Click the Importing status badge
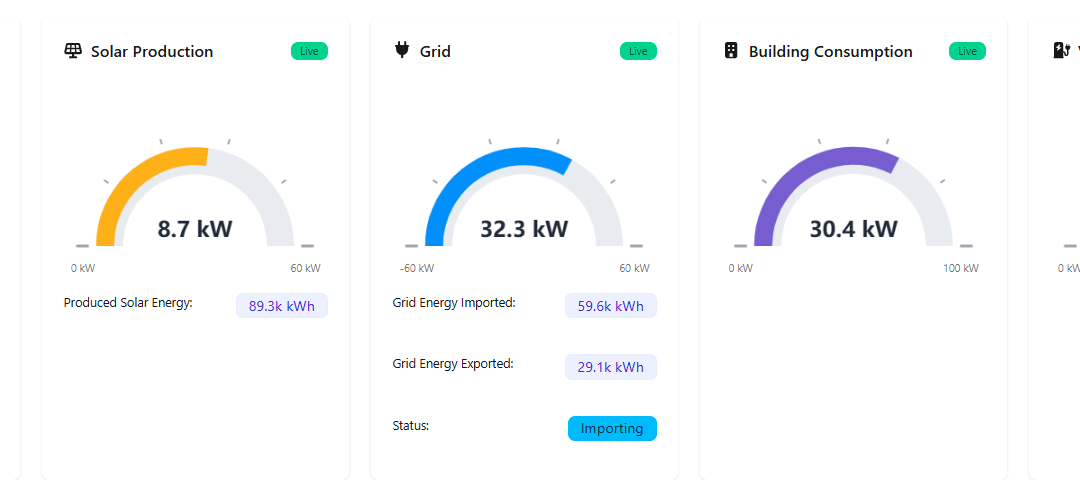The height and width of the screenshot is (480, 1080). (x=612, y=428)
